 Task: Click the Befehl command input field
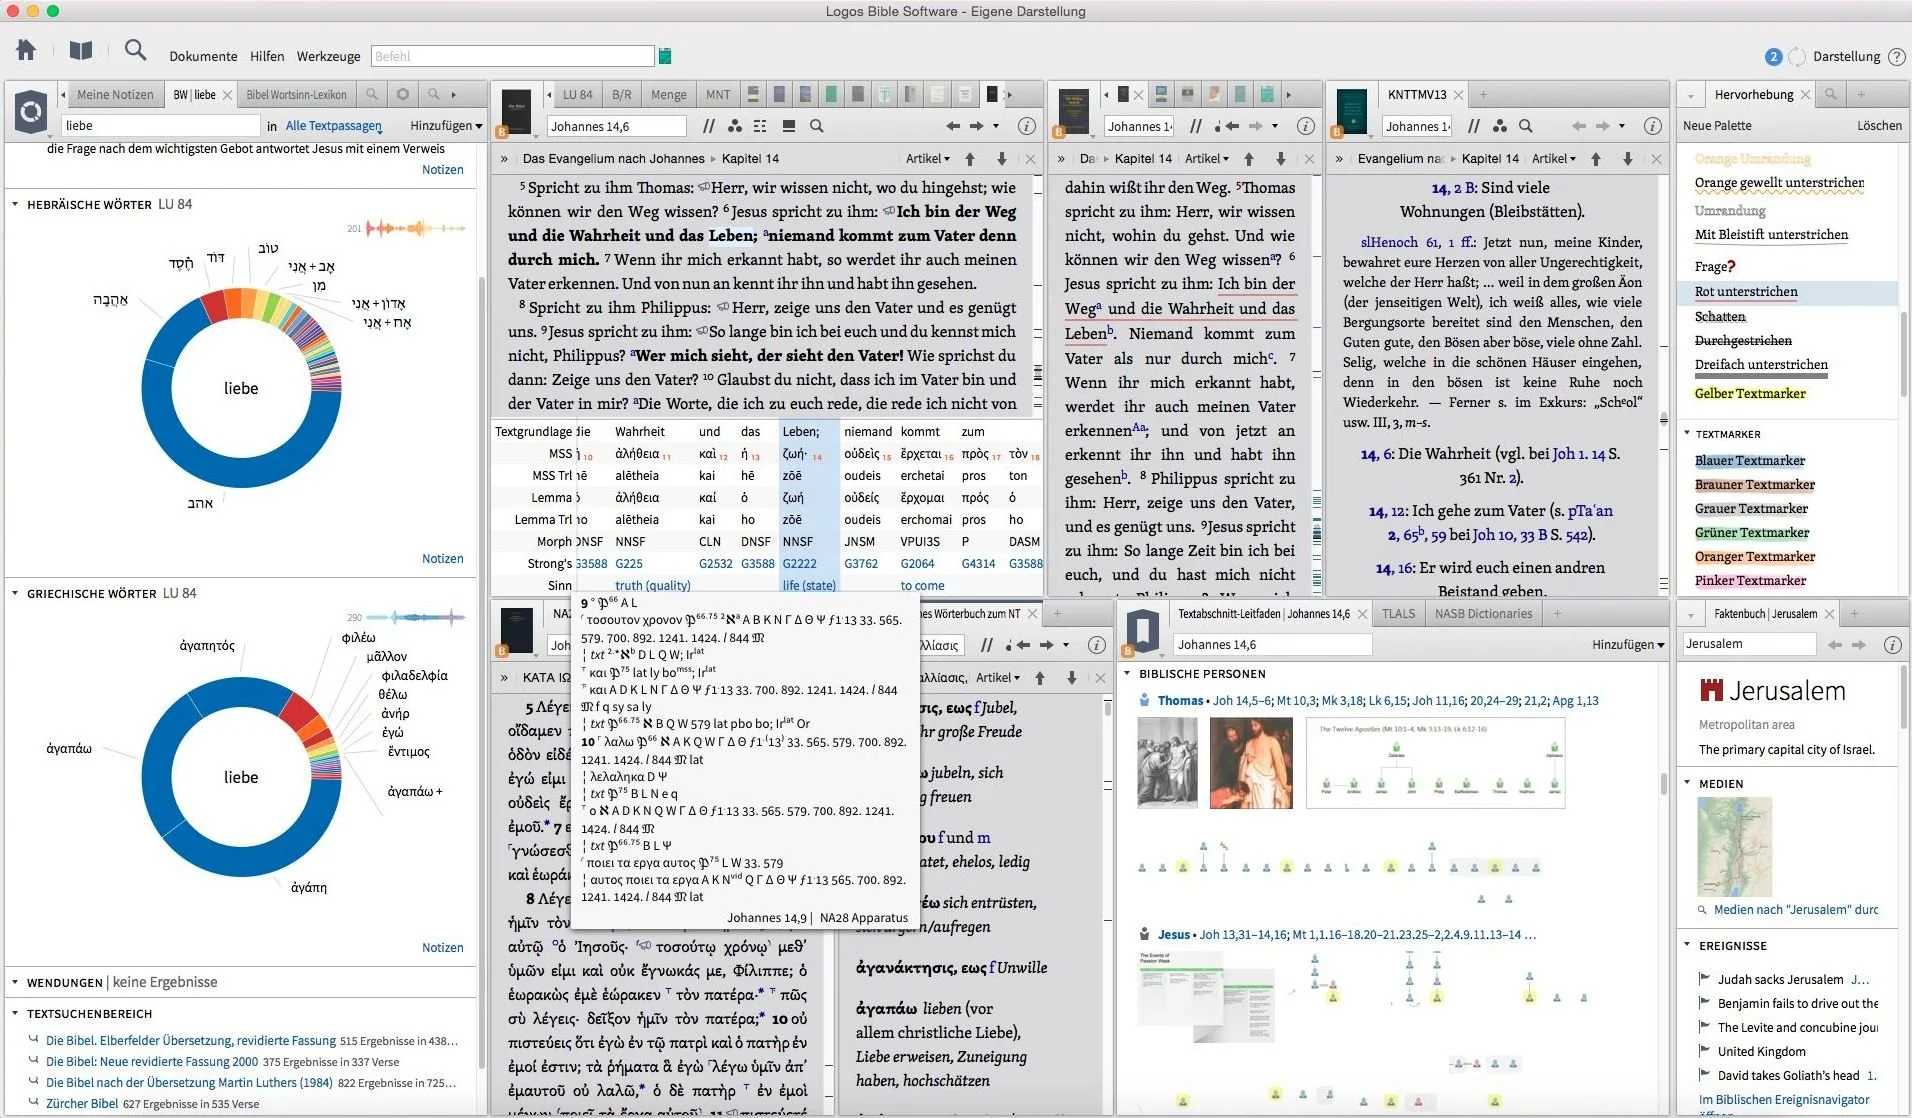coord(513,57)
